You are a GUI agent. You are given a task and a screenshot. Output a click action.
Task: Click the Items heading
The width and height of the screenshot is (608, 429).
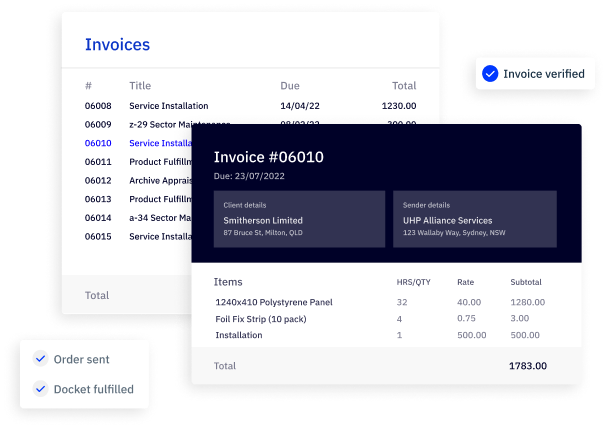pos(228,282)
